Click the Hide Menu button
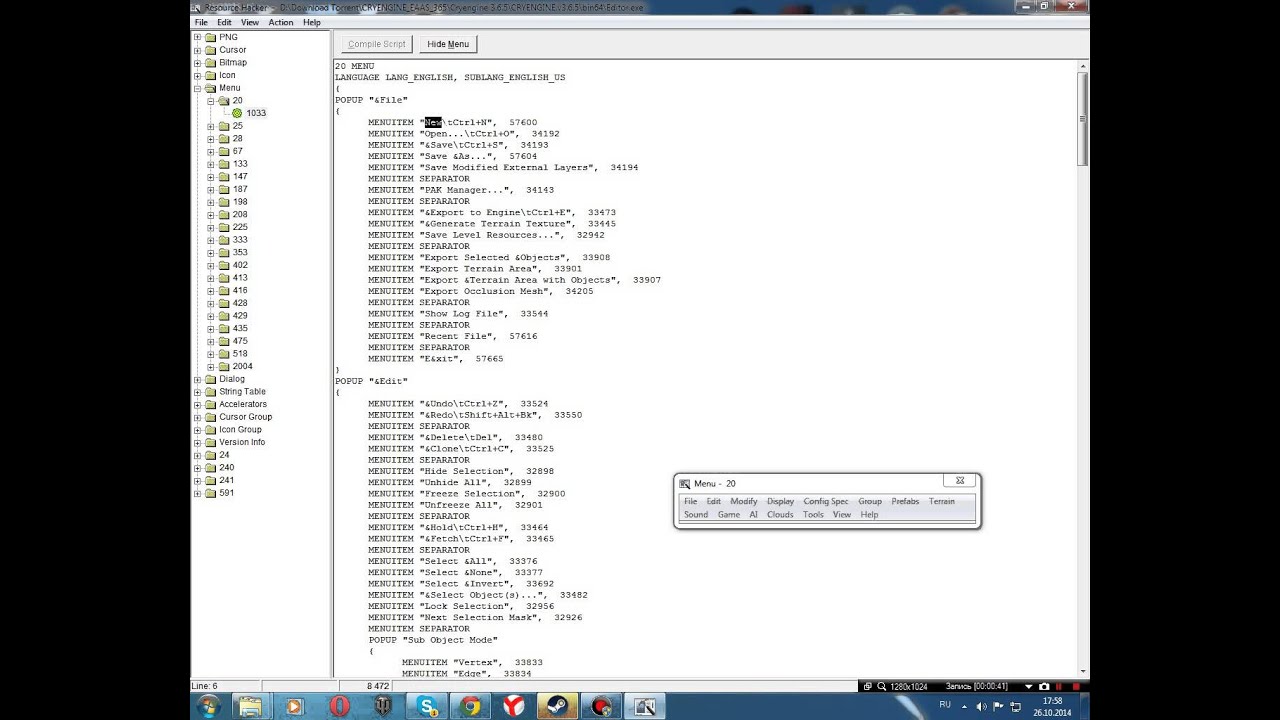The height and width of the screenshot is (720, 1280). 448,44
